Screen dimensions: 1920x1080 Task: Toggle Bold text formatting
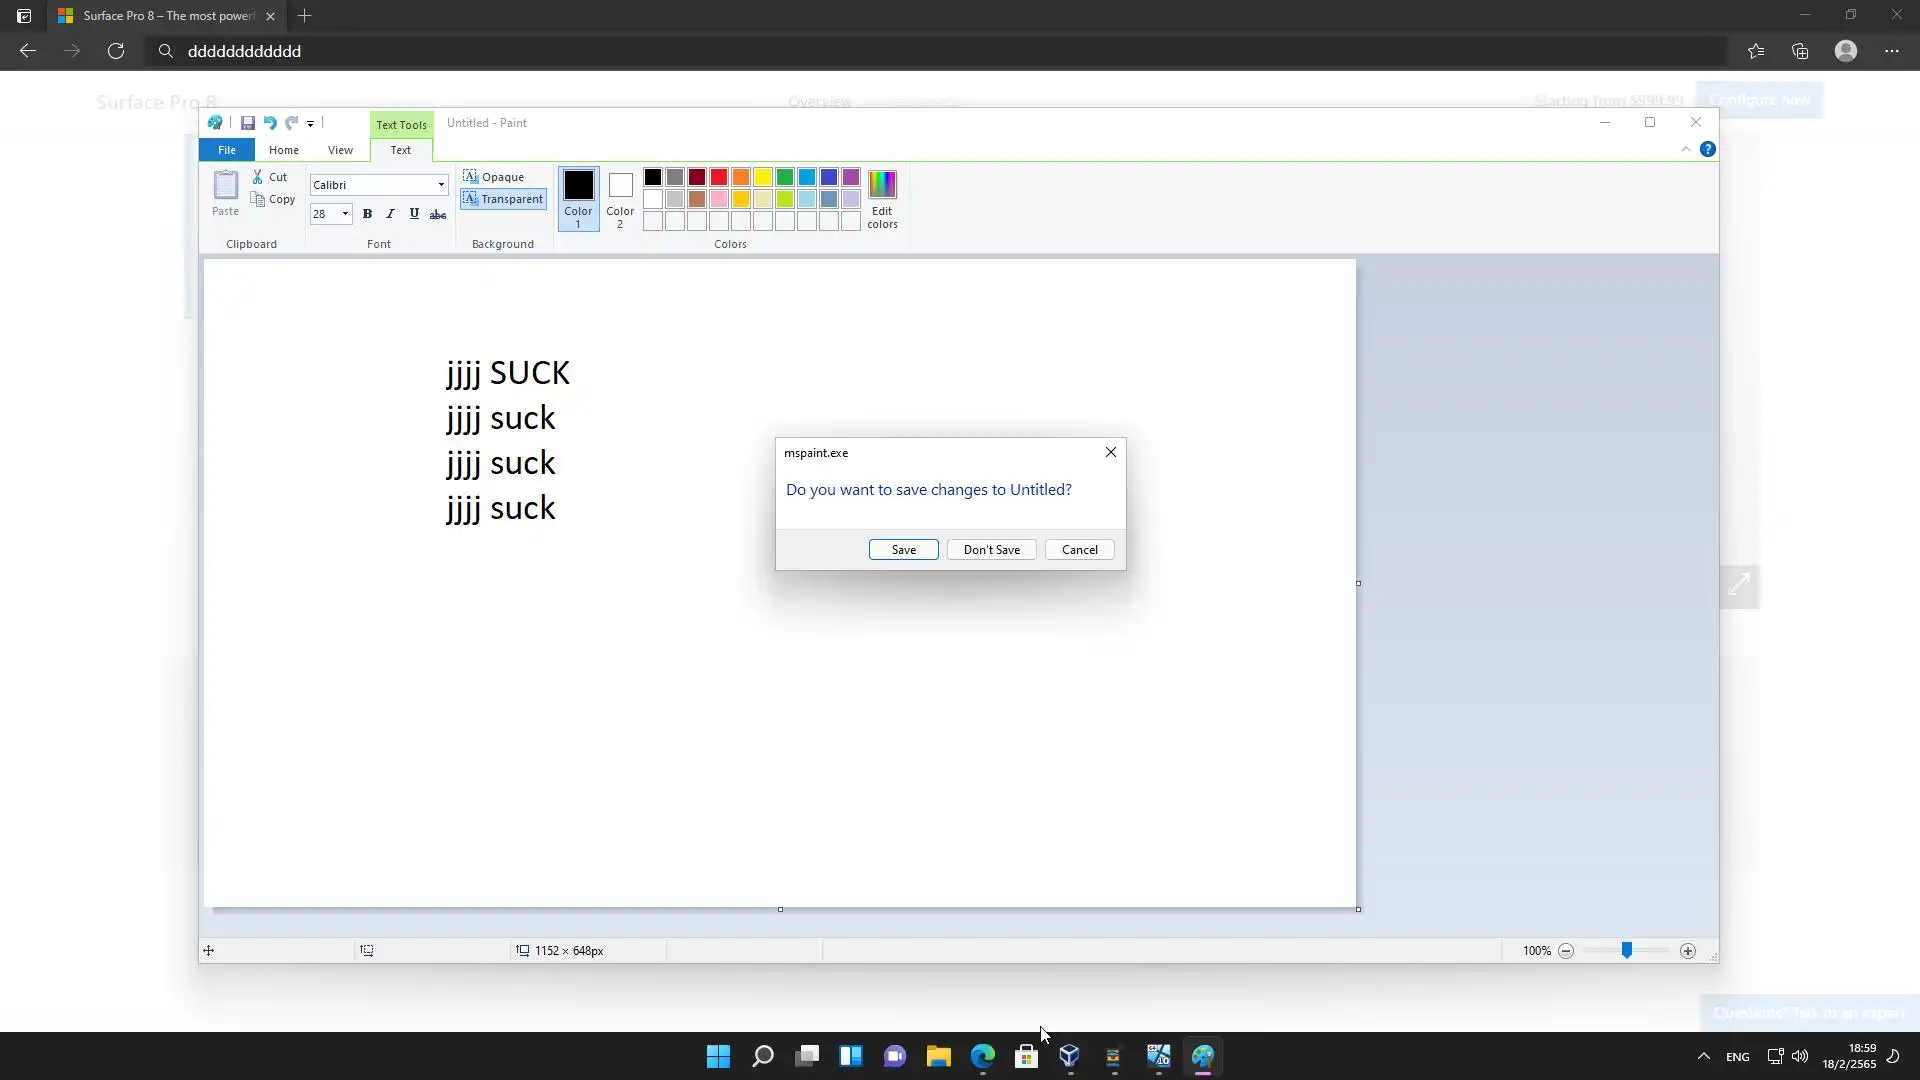367,214
